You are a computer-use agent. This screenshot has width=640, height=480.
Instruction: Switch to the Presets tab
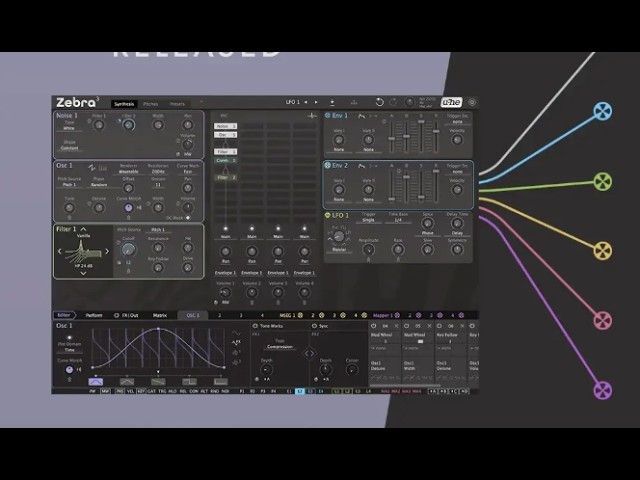pos(177,104)
